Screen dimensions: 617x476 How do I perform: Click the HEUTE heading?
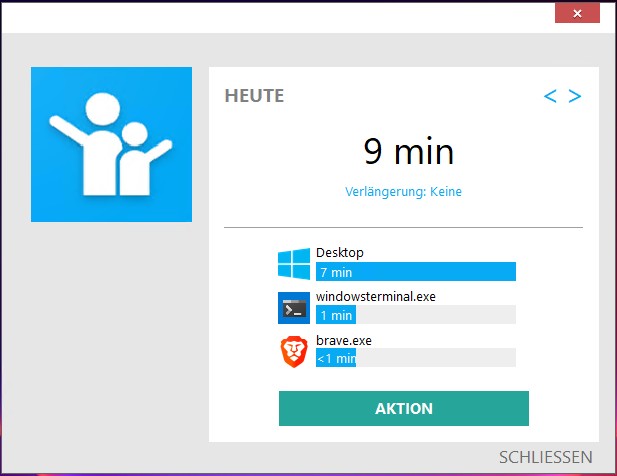click(254, 96)
